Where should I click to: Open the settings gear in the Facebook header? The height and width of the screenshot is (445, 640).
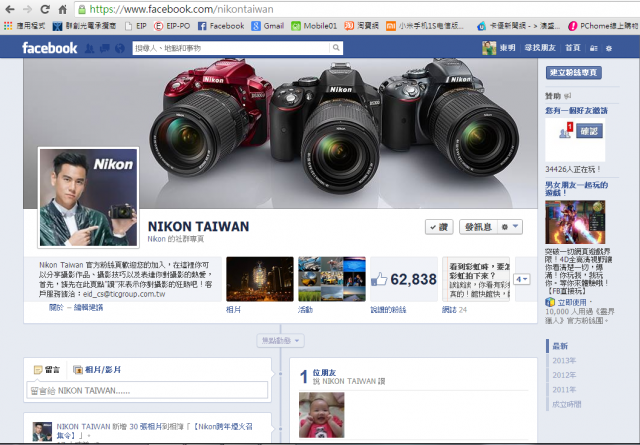click(609, 49)
